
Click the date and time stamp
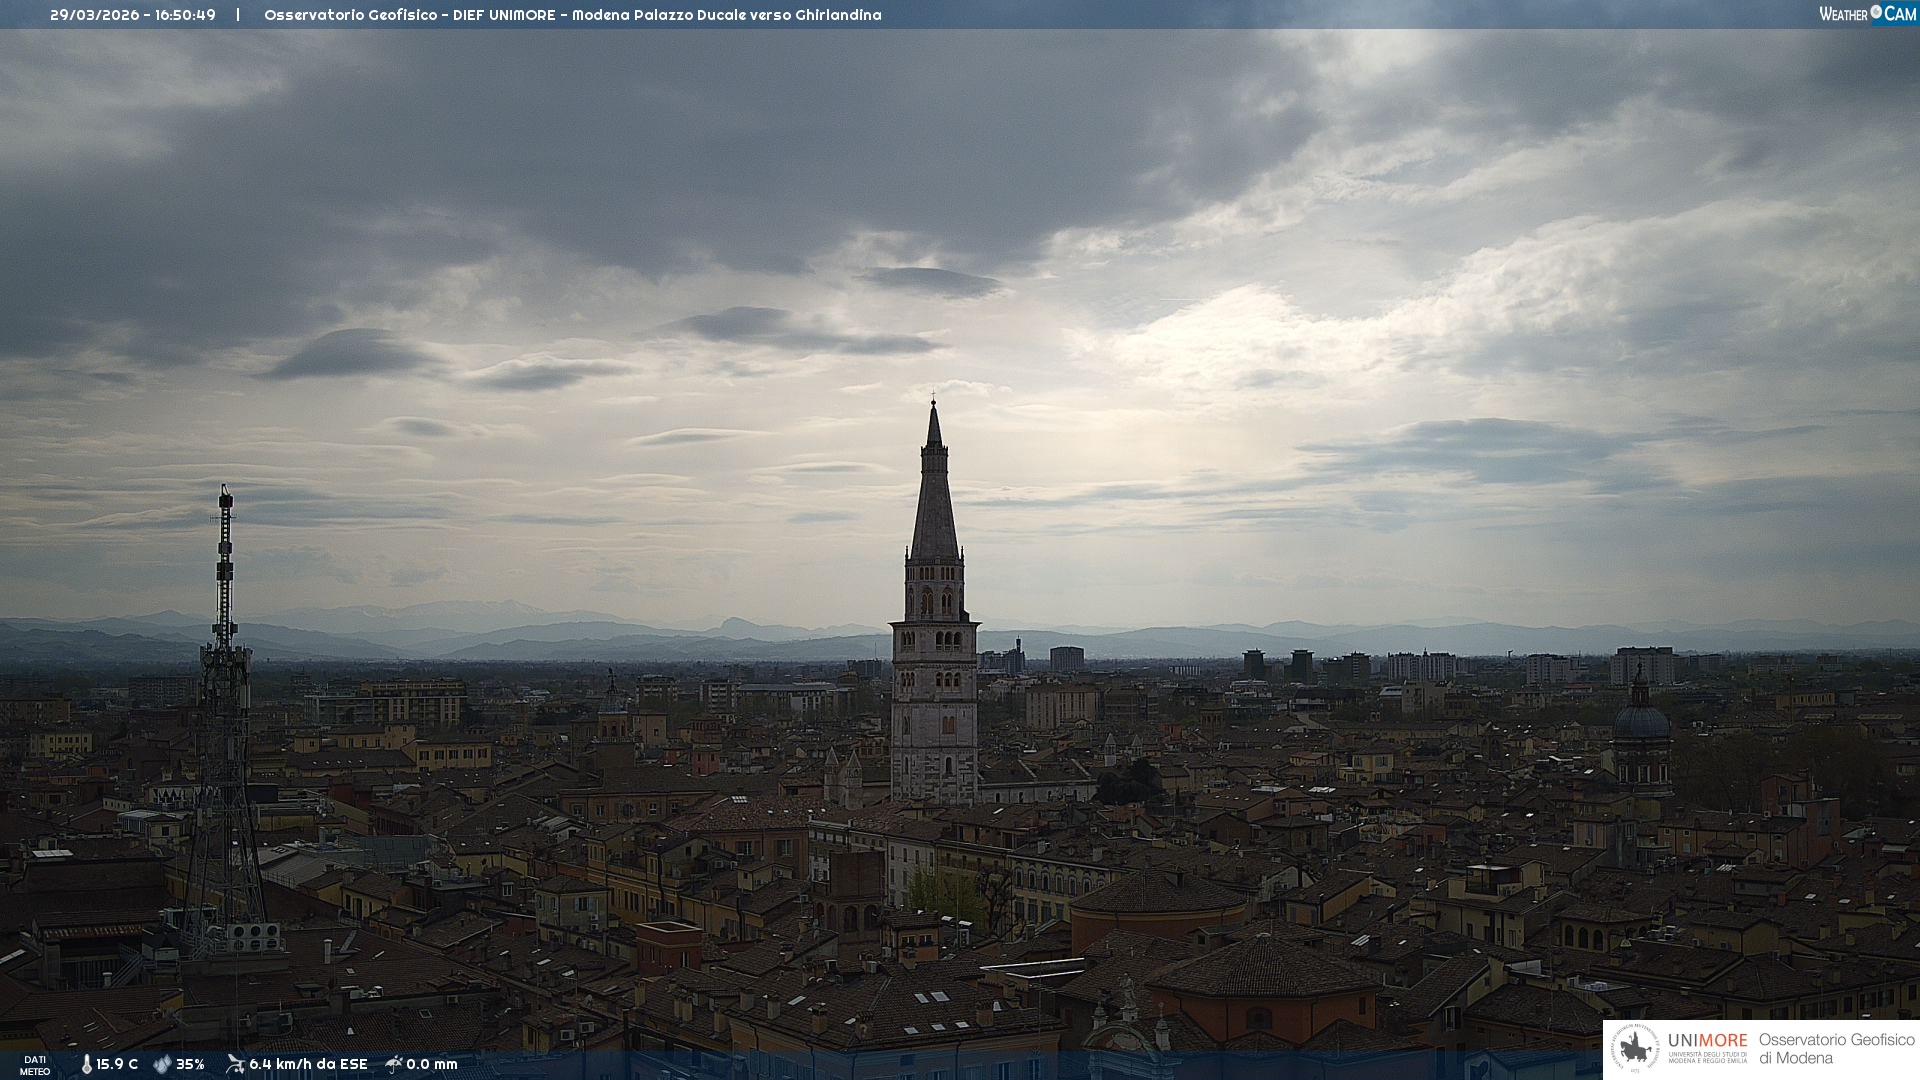tap(133, 15)
